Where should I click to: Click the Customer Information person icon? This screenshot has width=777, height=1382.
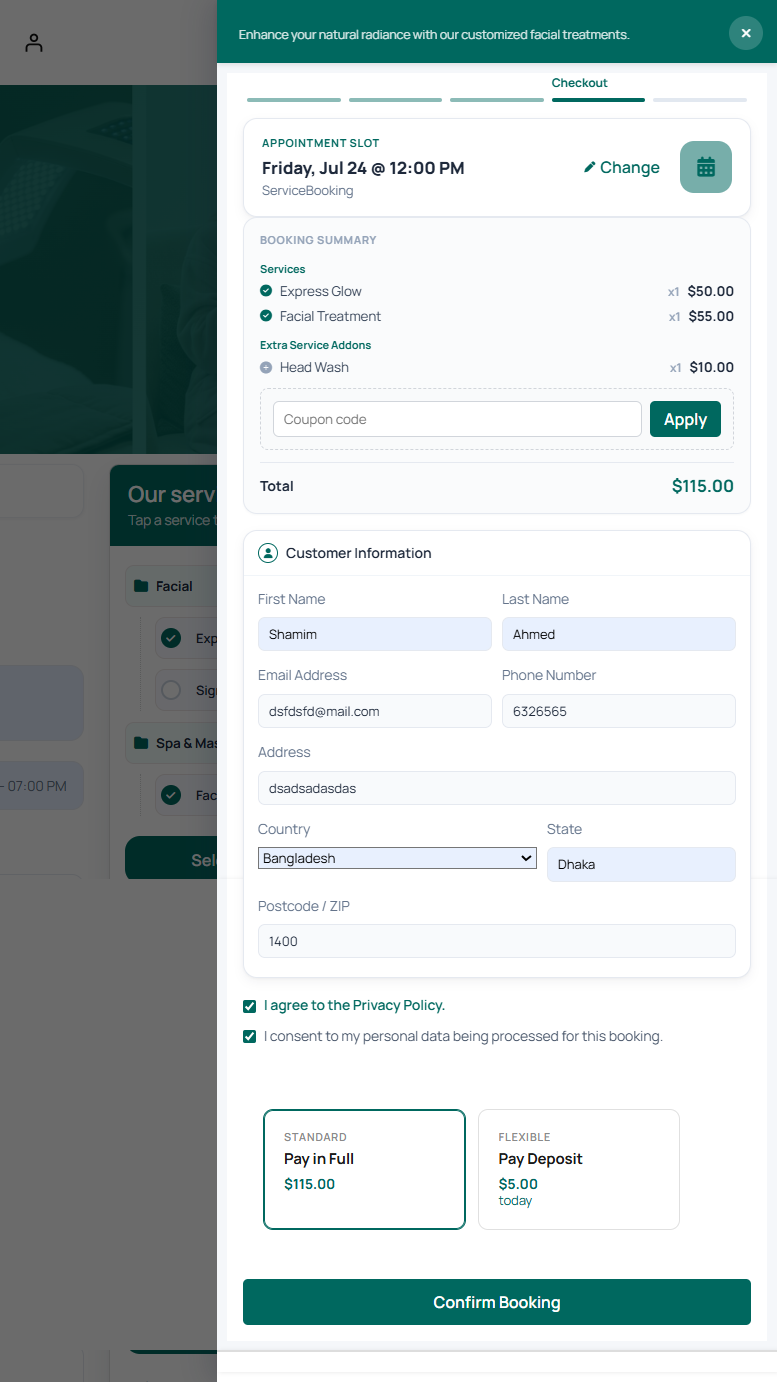tap(268, 553)
